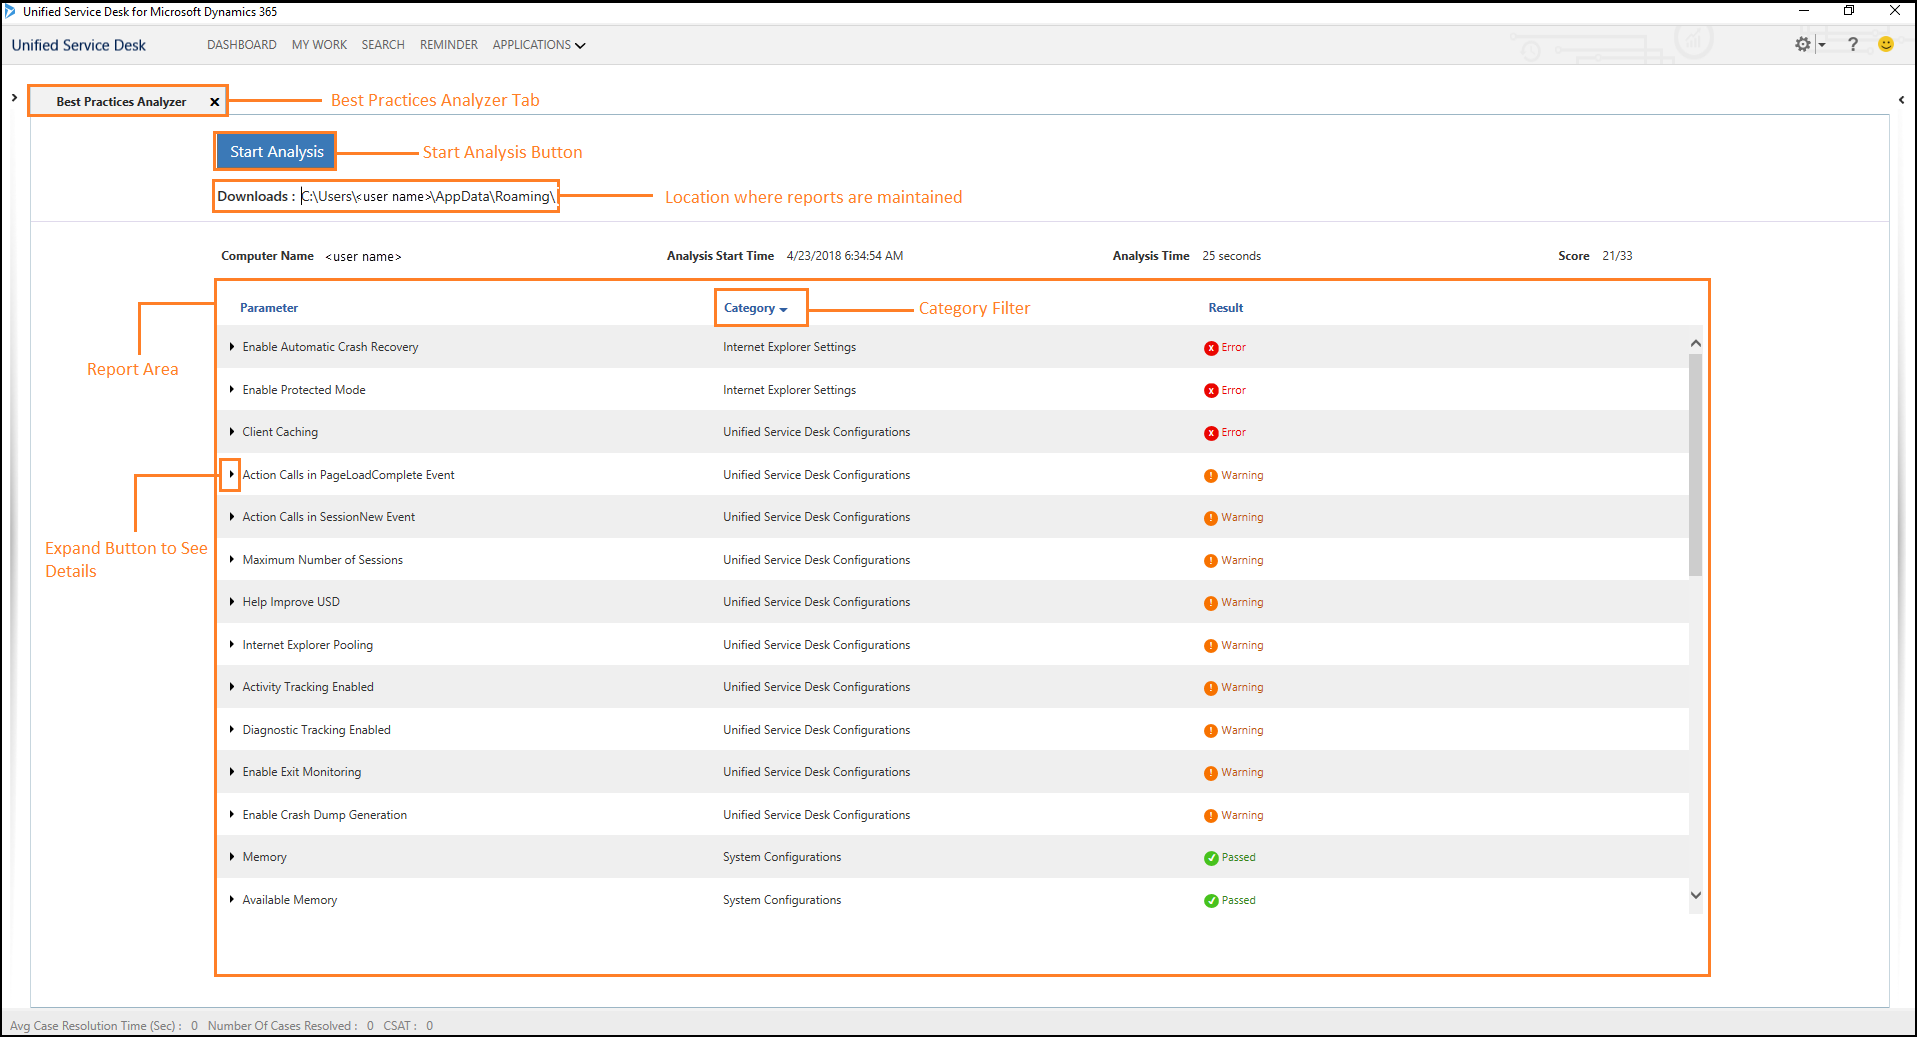Open the dropdown arrow beside the gear
Screen dimensions: 1917x1037
pos(1821,45)
